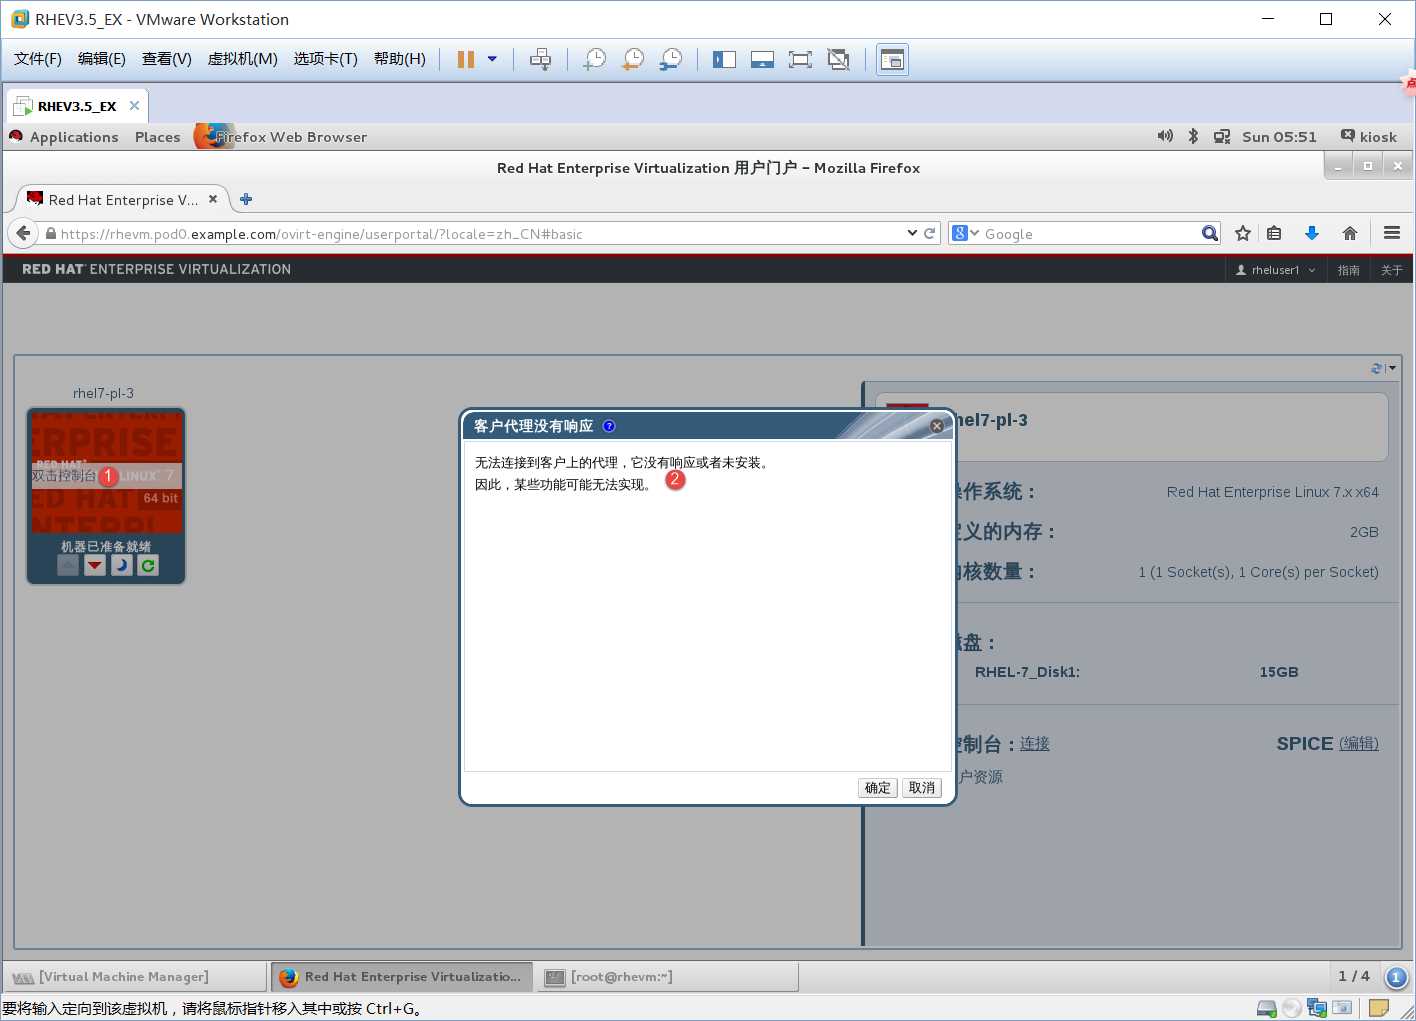
Task: Open the rheluser1 user dropdown
Action: [1276, 270]
